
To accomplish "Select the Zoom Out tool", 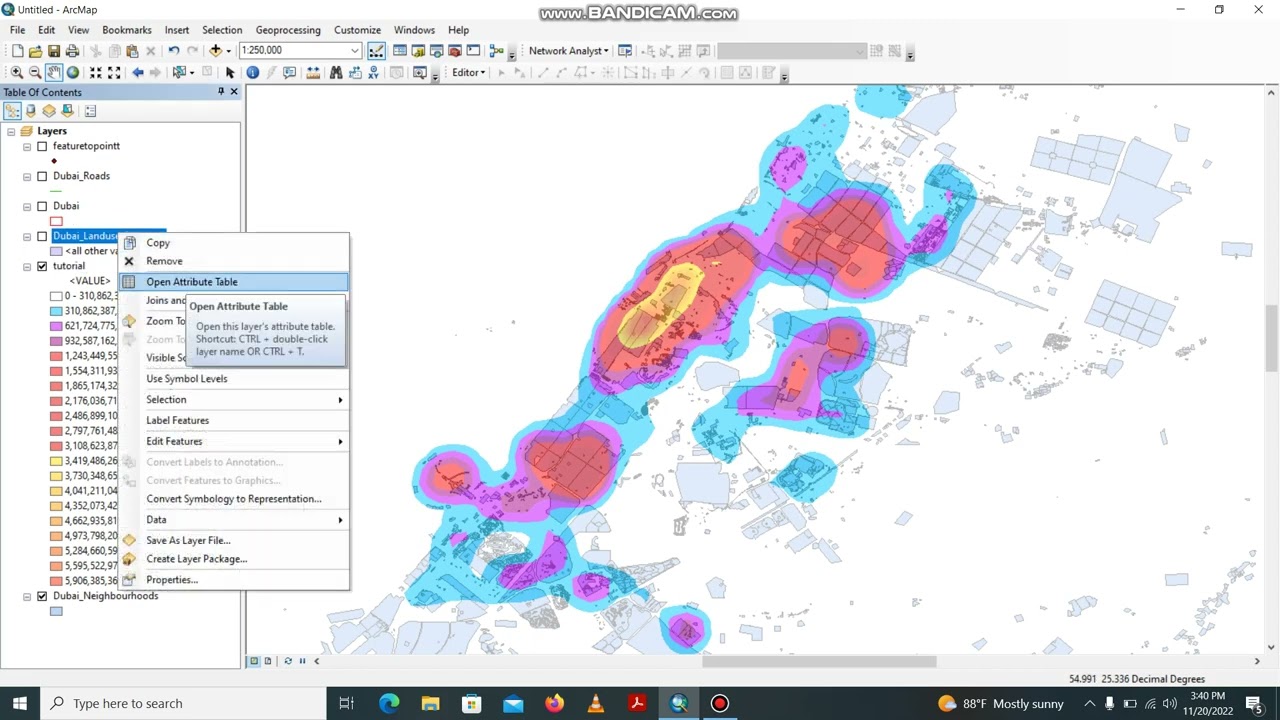I will (35, 73).
